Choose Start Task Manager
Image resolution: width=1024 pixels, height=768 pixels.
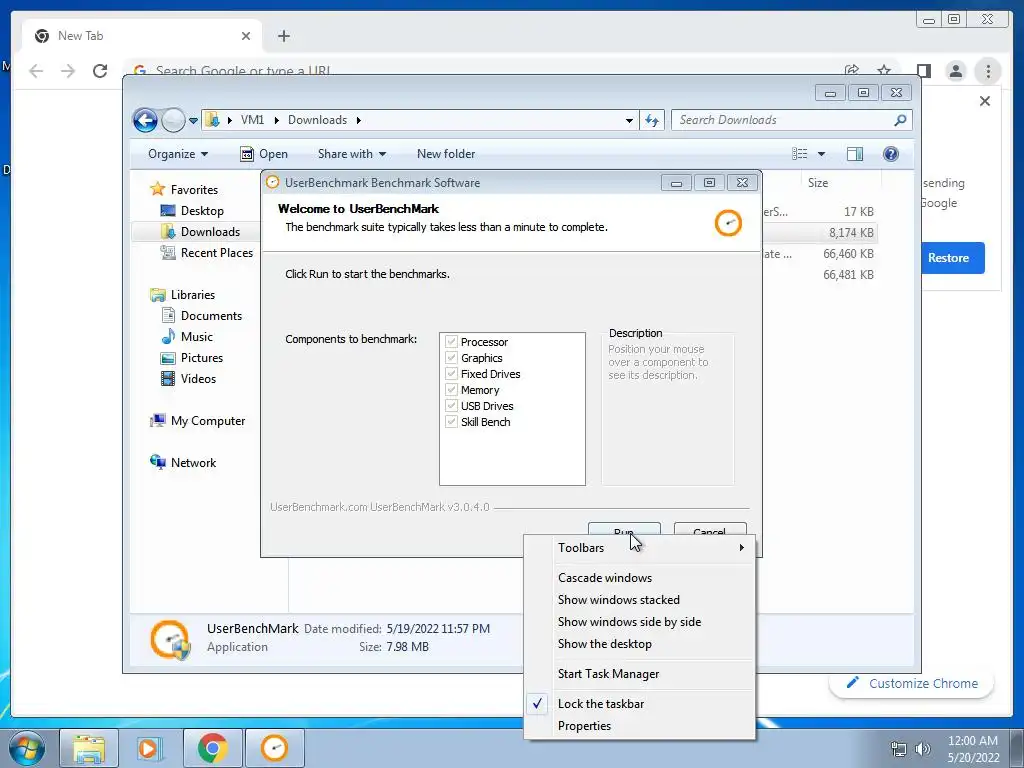coord(640,674)
